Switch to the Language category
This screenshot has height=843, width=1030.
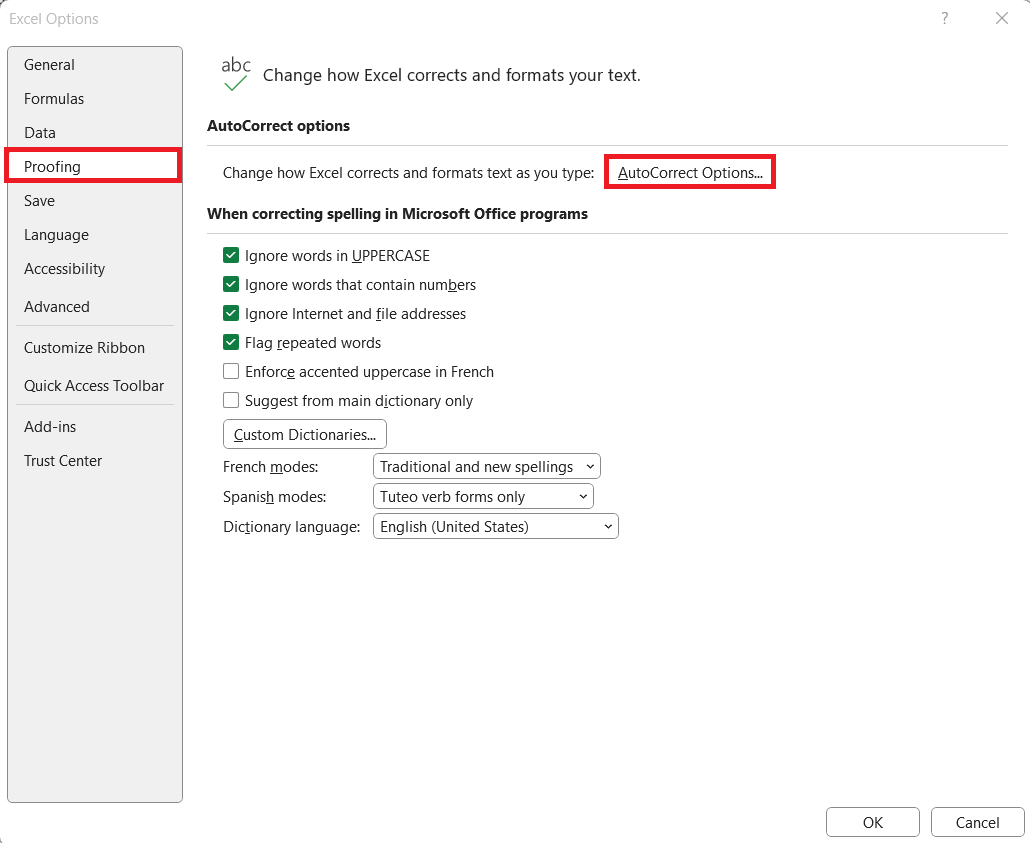[95, 235]
